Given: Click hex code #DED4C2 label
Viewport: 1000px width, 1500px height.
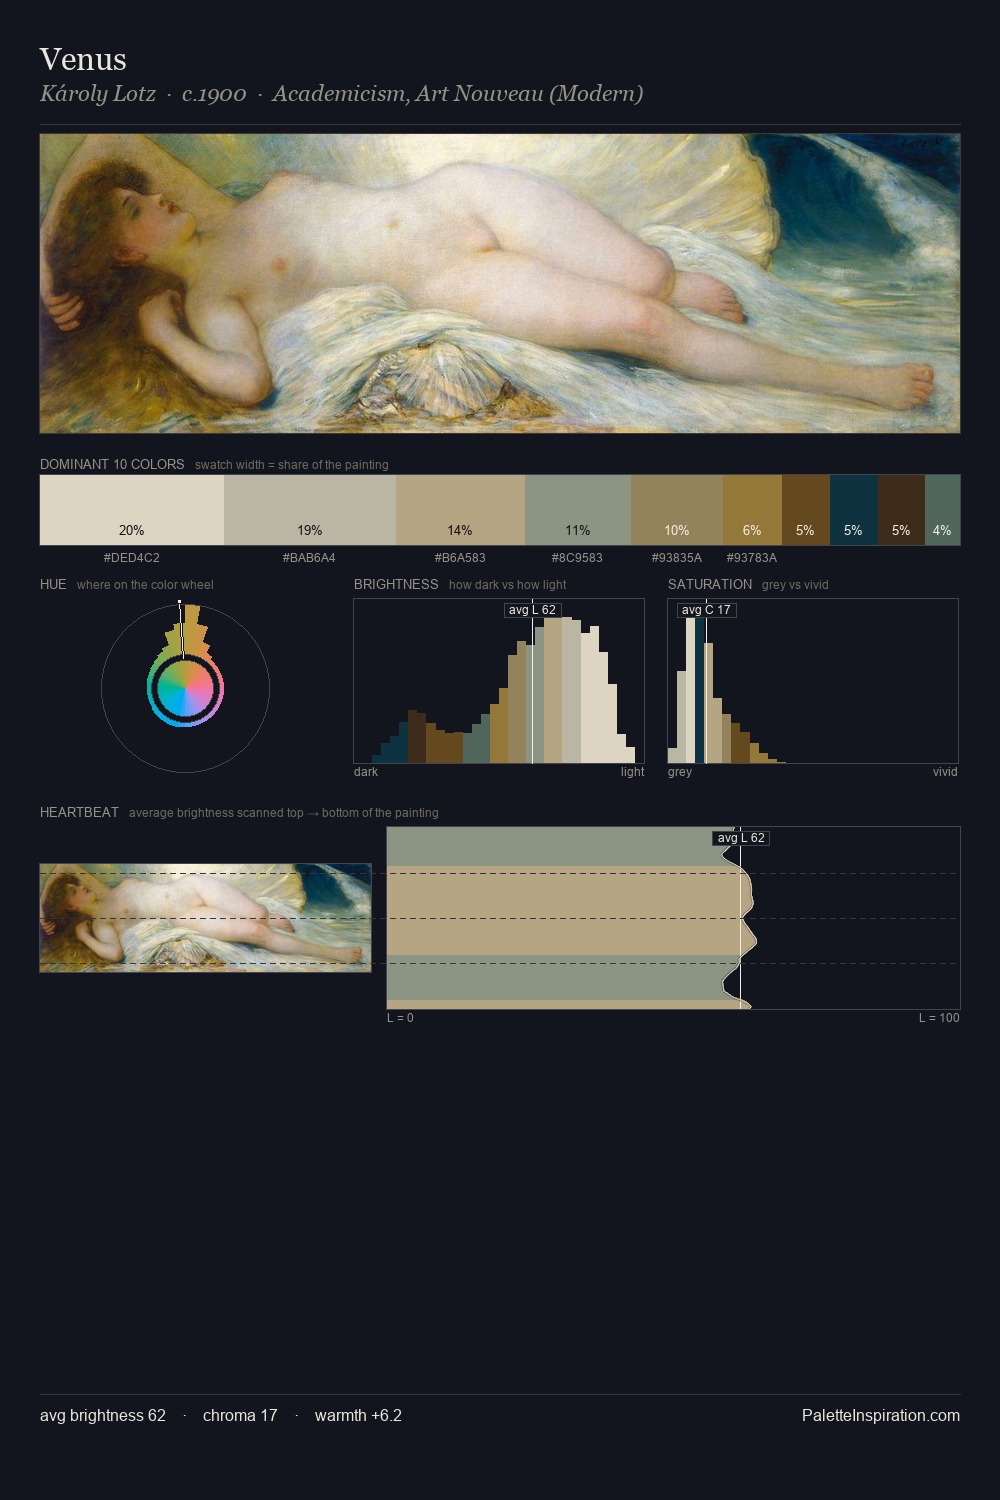Looking at the screenshot, I should pos(132,558).
